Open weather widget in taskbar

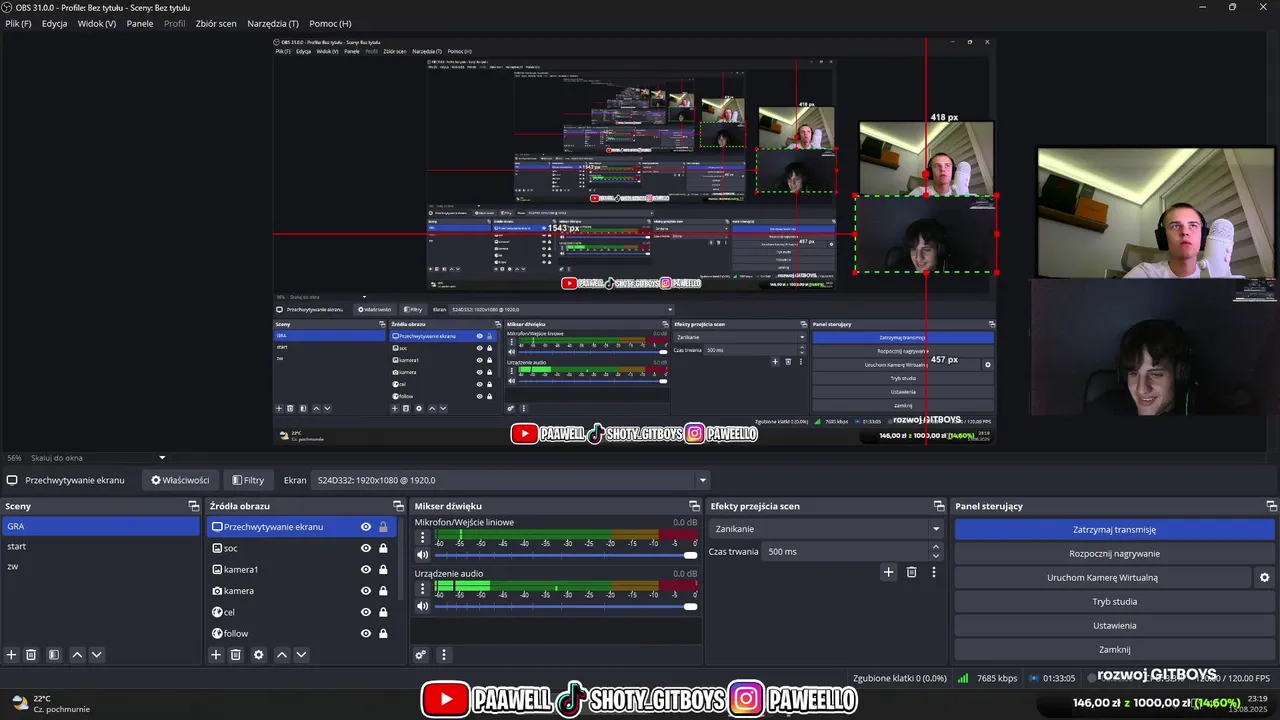point(50,703)
